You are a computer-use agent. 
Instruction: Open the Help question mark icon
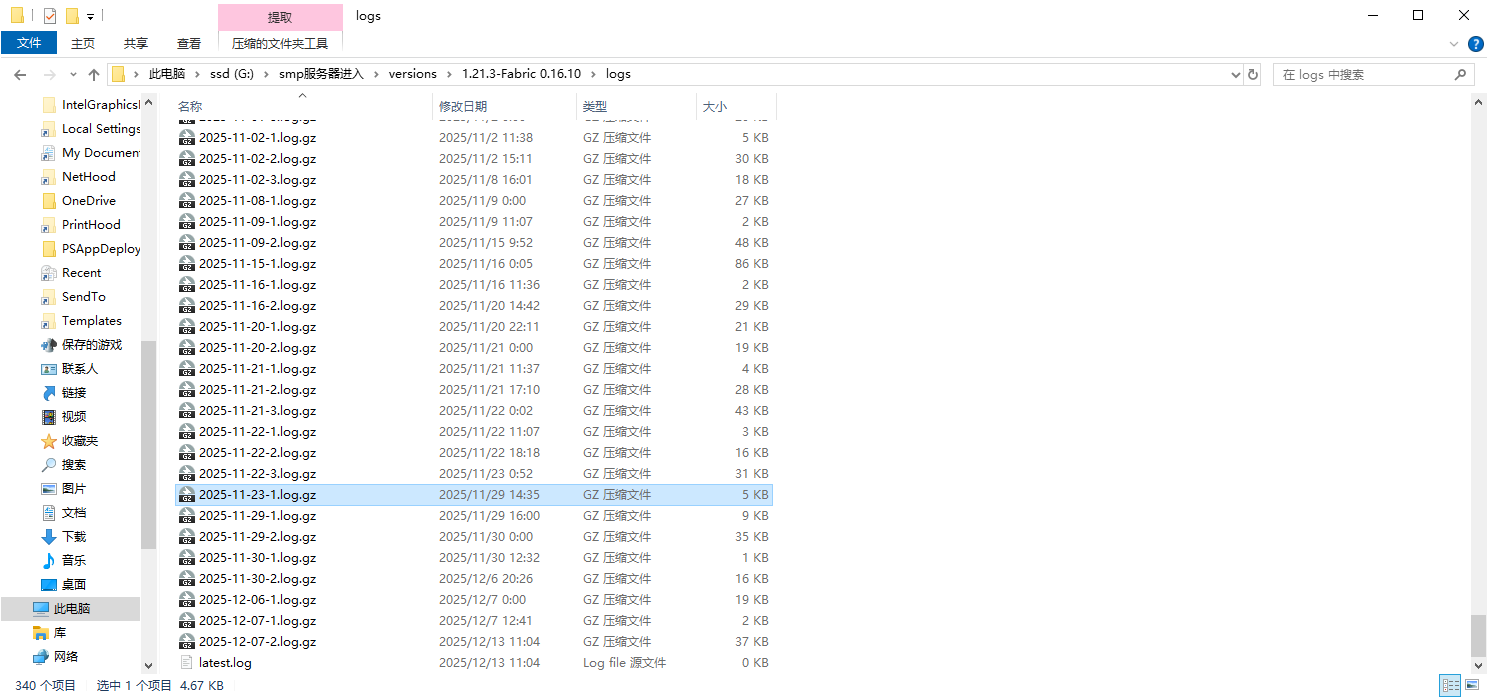point(1475,44)
